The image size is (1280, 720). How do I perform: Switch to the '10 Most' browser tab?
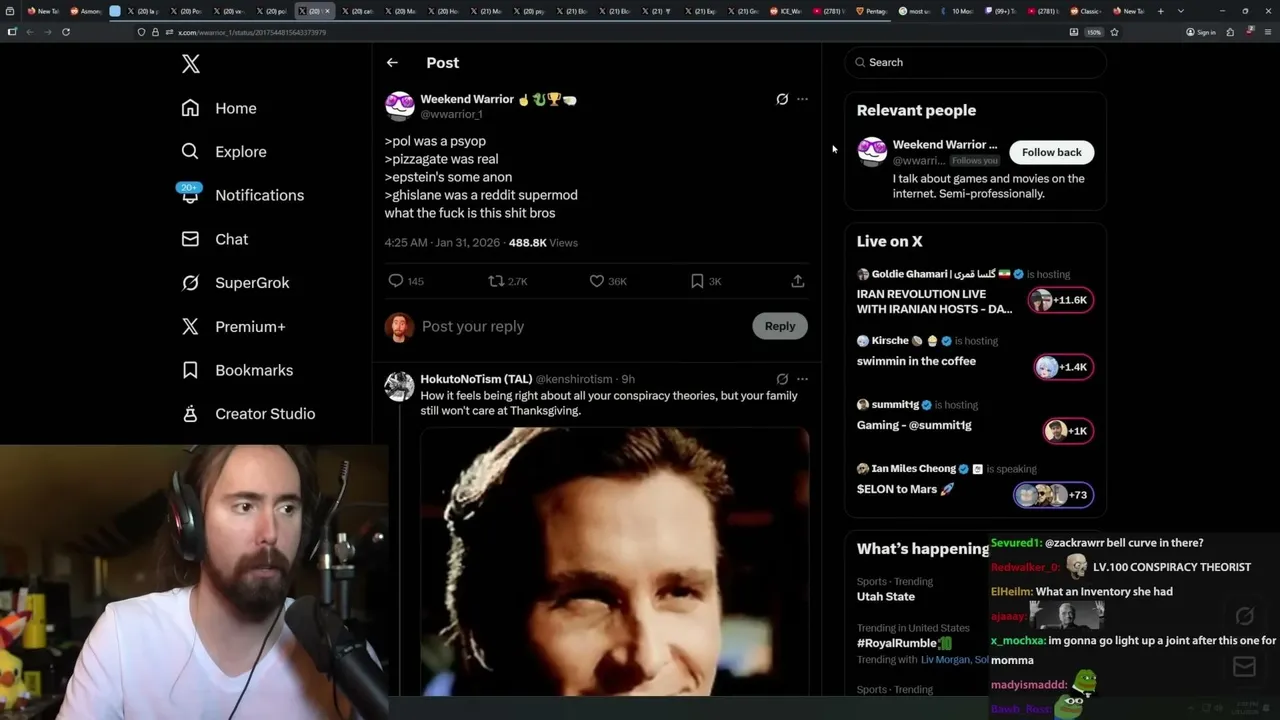(x=957, y=11)
